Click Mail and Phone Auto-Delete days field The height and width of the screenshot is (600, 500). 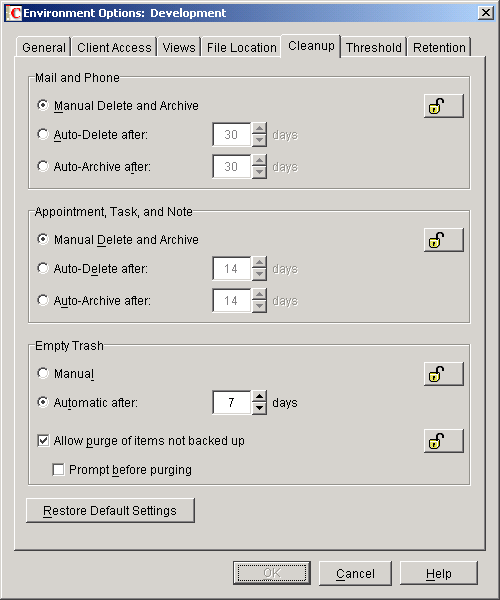click(232, 135)
